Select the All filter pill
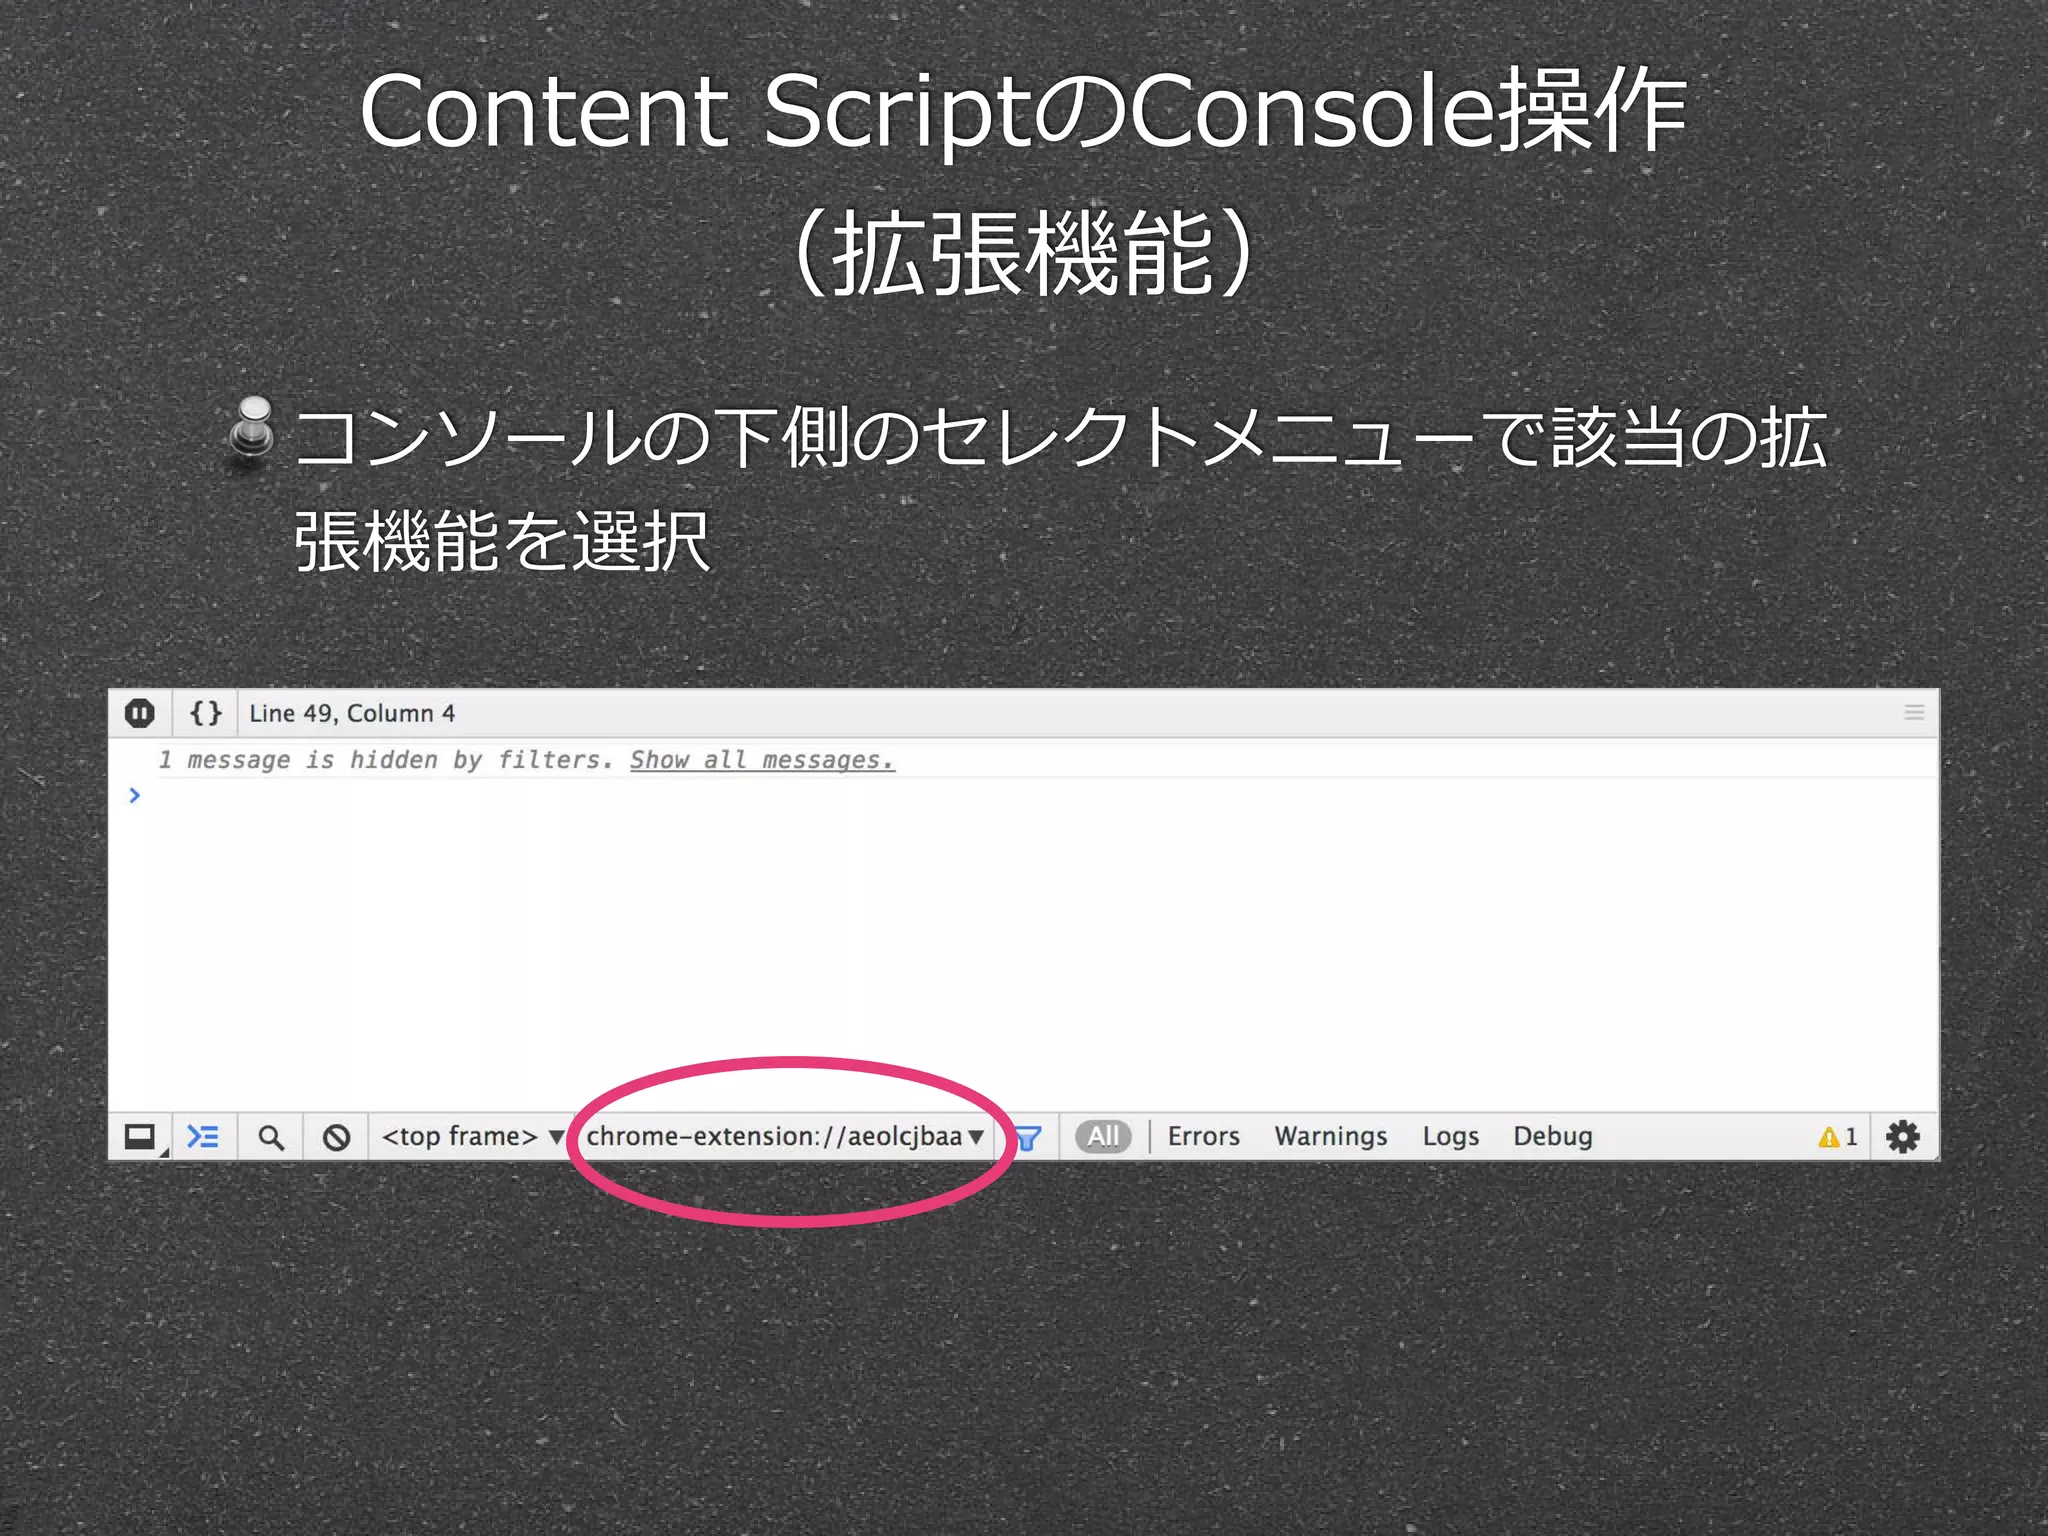Viewport: 2048px width, 1536px height. click(x=1103, y=1137)
